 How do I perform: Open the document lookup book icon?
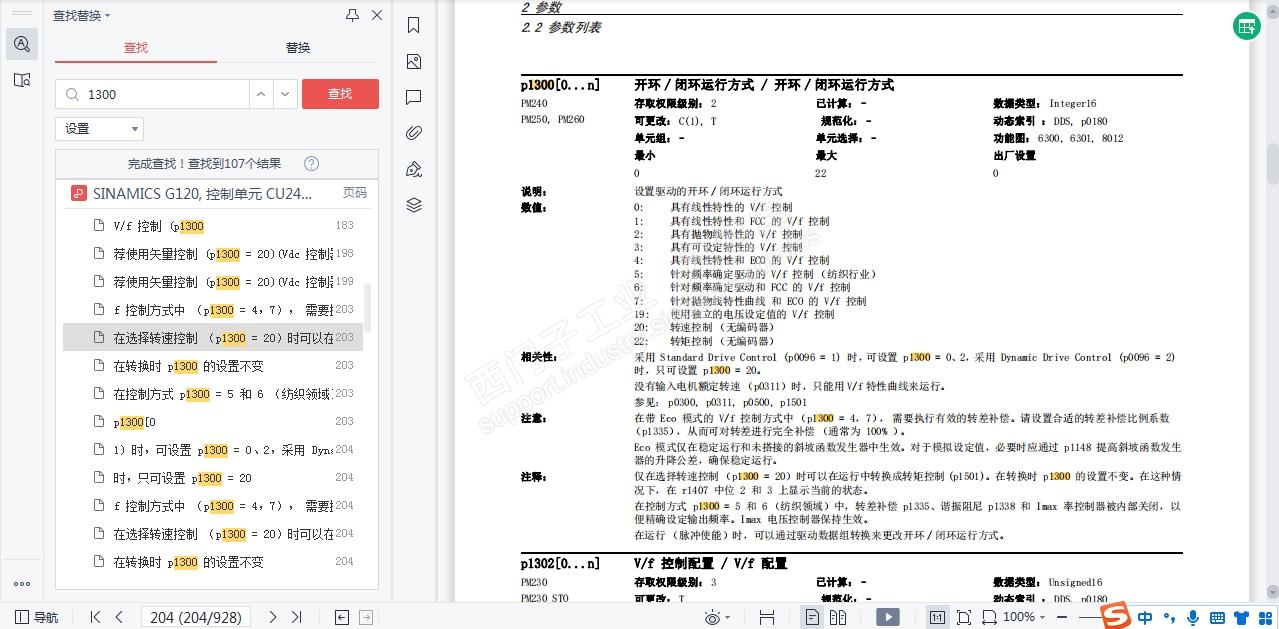pos(22,80)
